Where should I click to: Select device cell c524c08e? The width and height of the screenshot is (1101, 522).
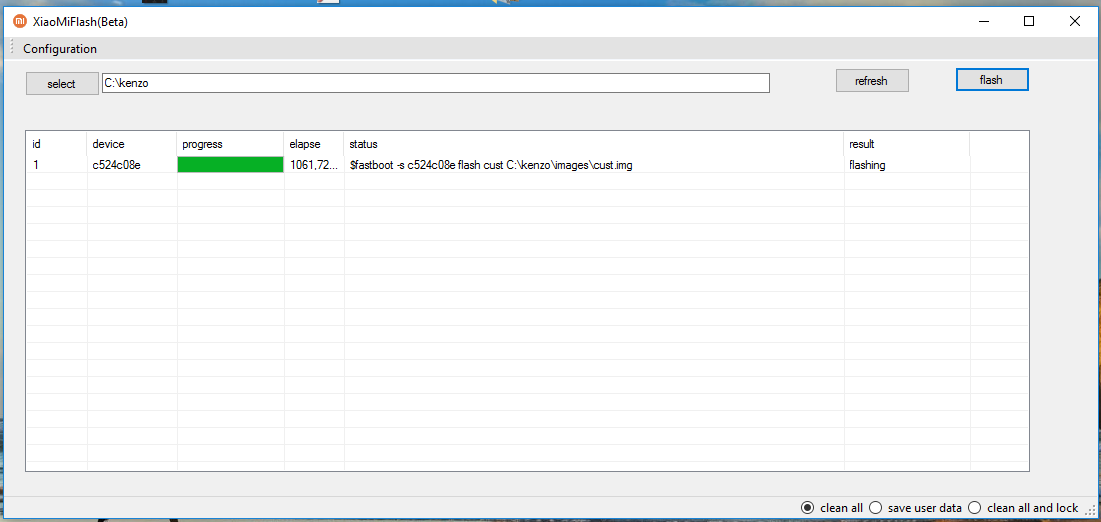117,165
